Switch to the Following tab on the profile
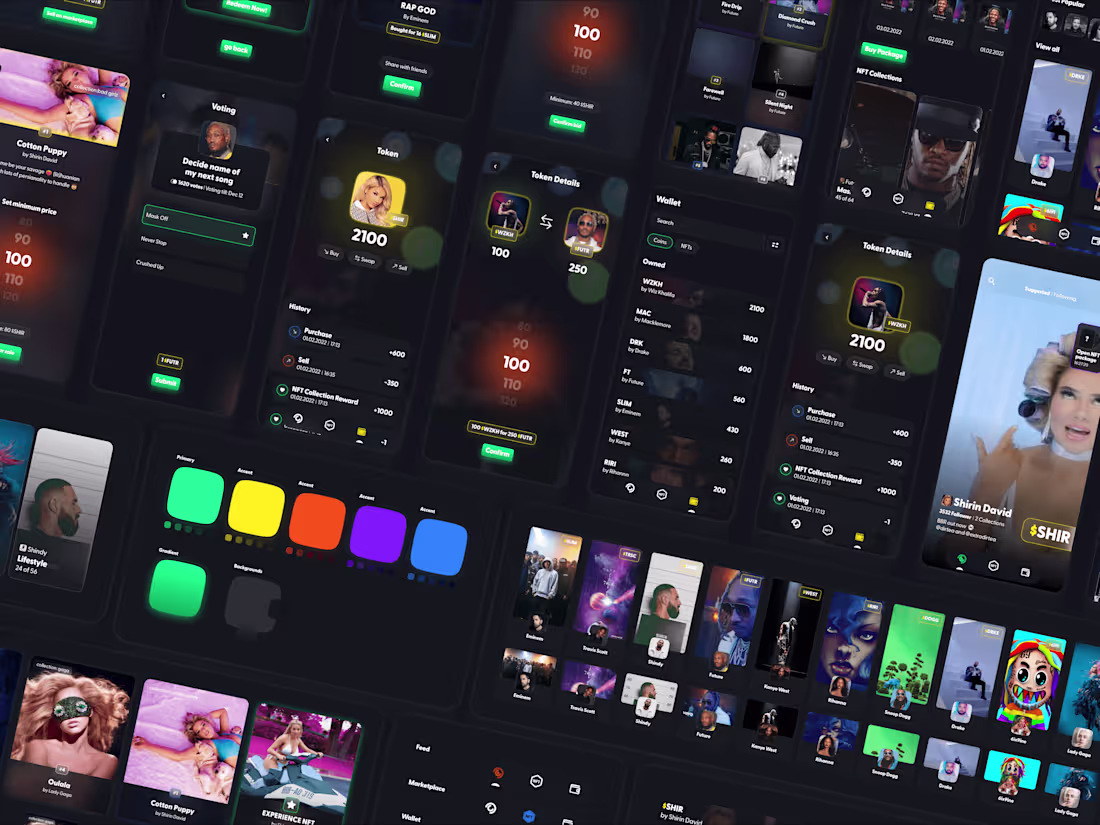The image size is (1100, 825). pos(1065,296)
